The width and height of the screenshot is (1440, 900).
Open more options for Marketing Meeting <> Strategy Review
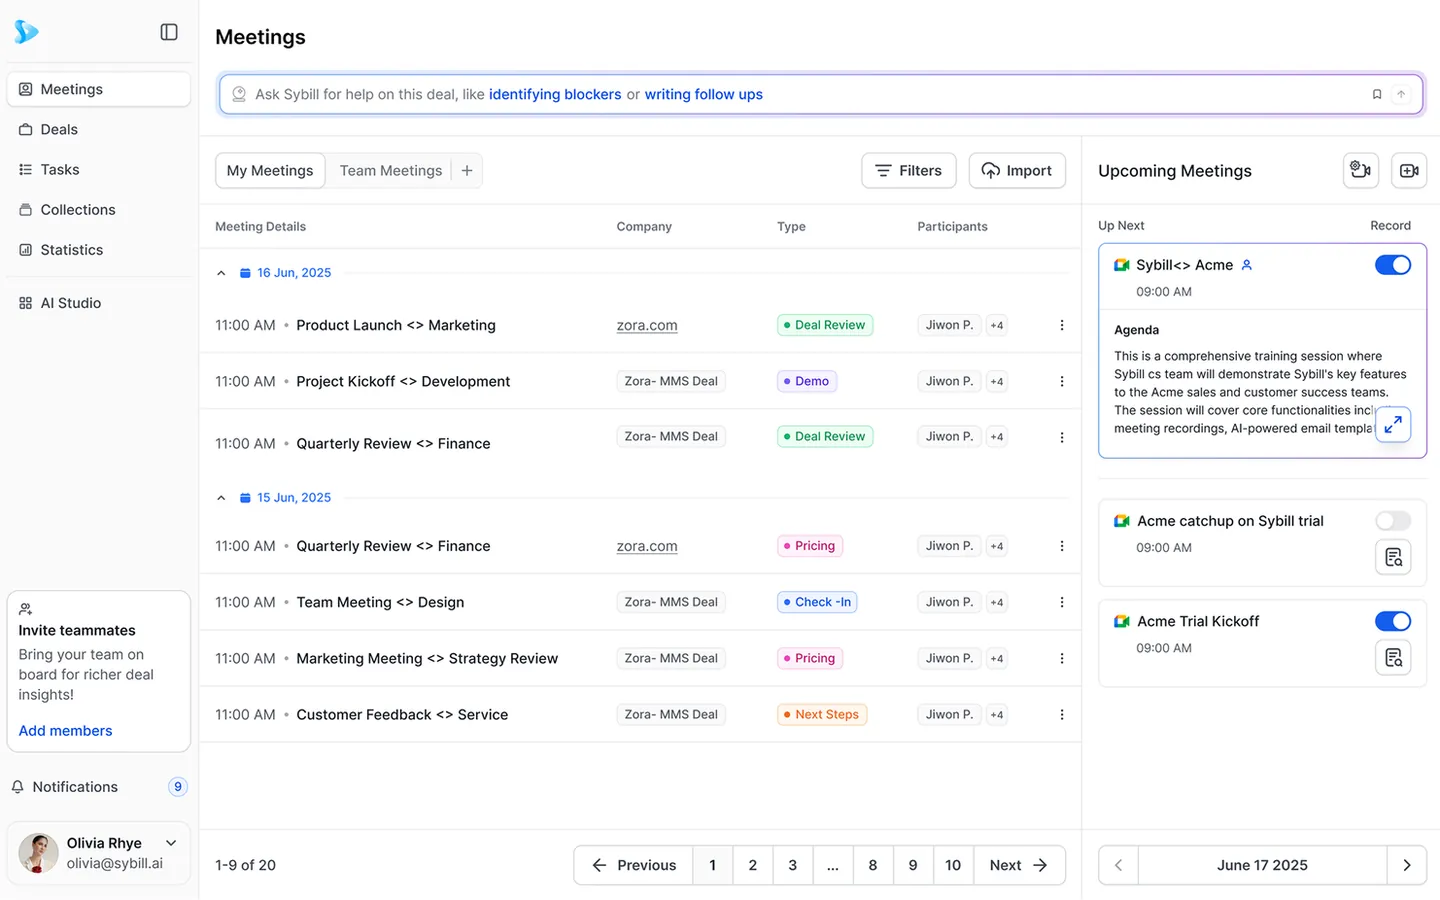pyautogui.click(x=1062, y=658)
